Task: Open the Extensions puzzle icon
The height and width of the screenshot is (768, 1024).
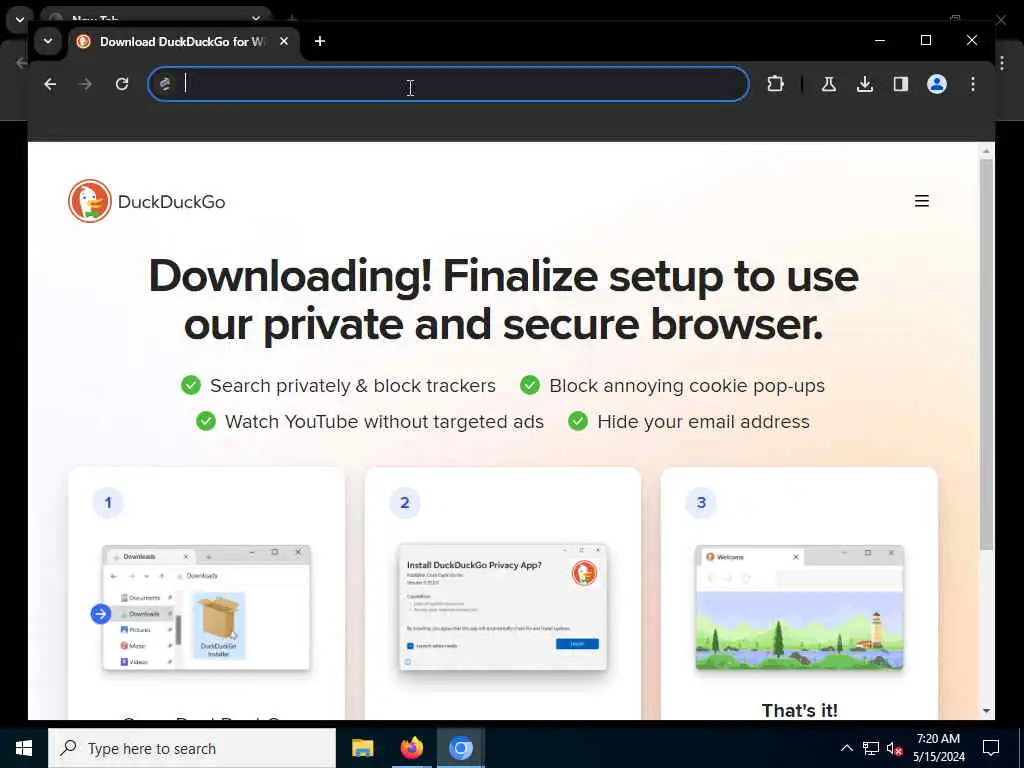Action: point(775,84)
